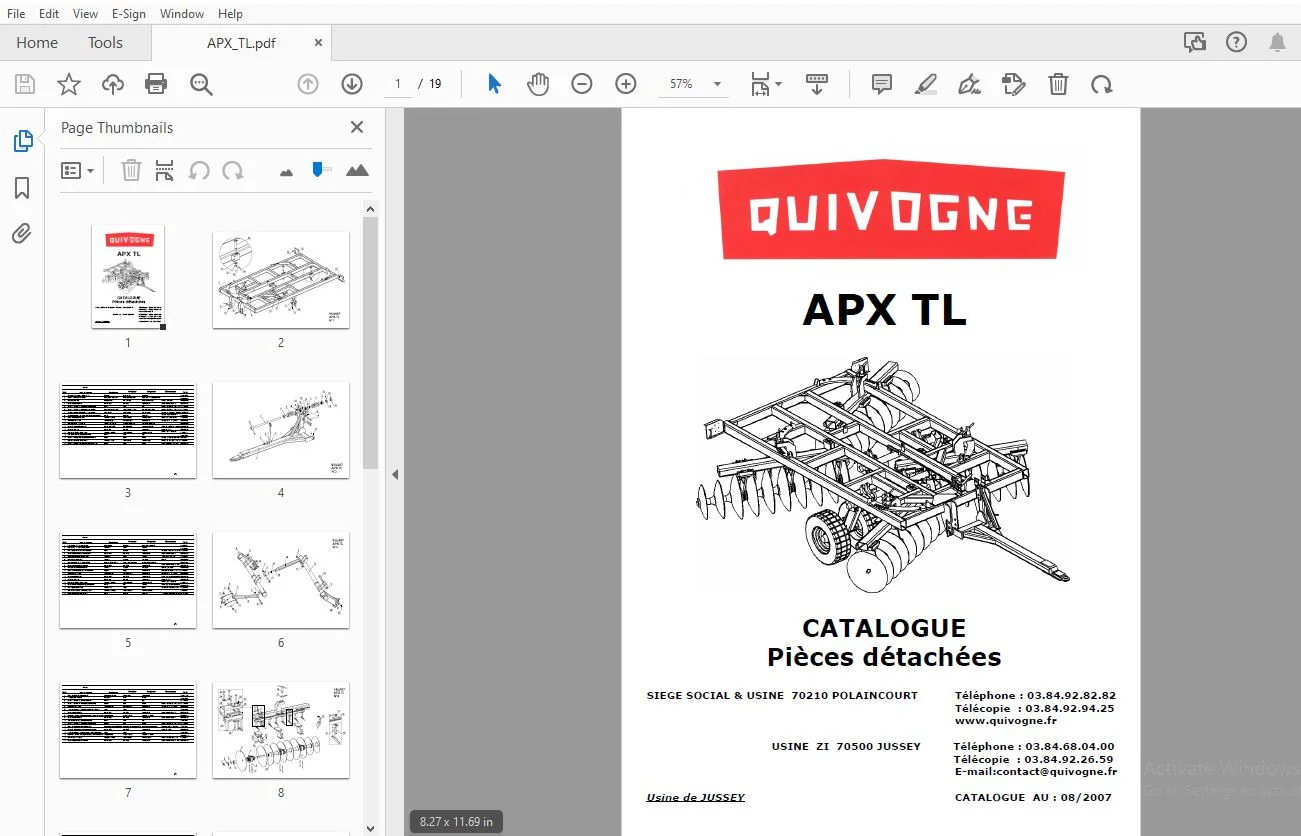Select page 8 thumbnail
The image size is (1301, 836).
[x=281, y=730]
